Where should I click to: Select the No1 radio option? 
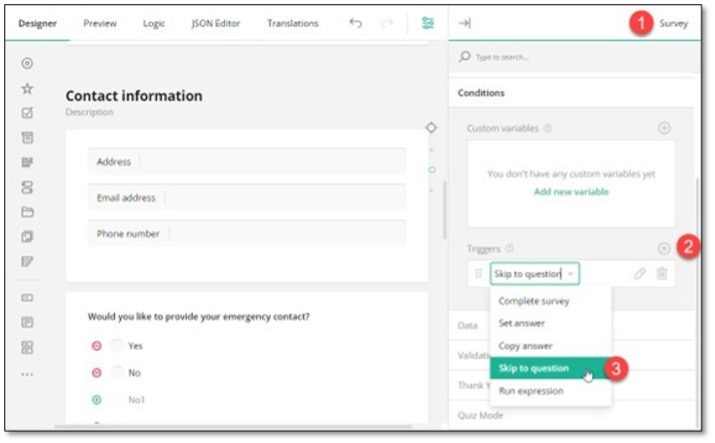(118, 399)
